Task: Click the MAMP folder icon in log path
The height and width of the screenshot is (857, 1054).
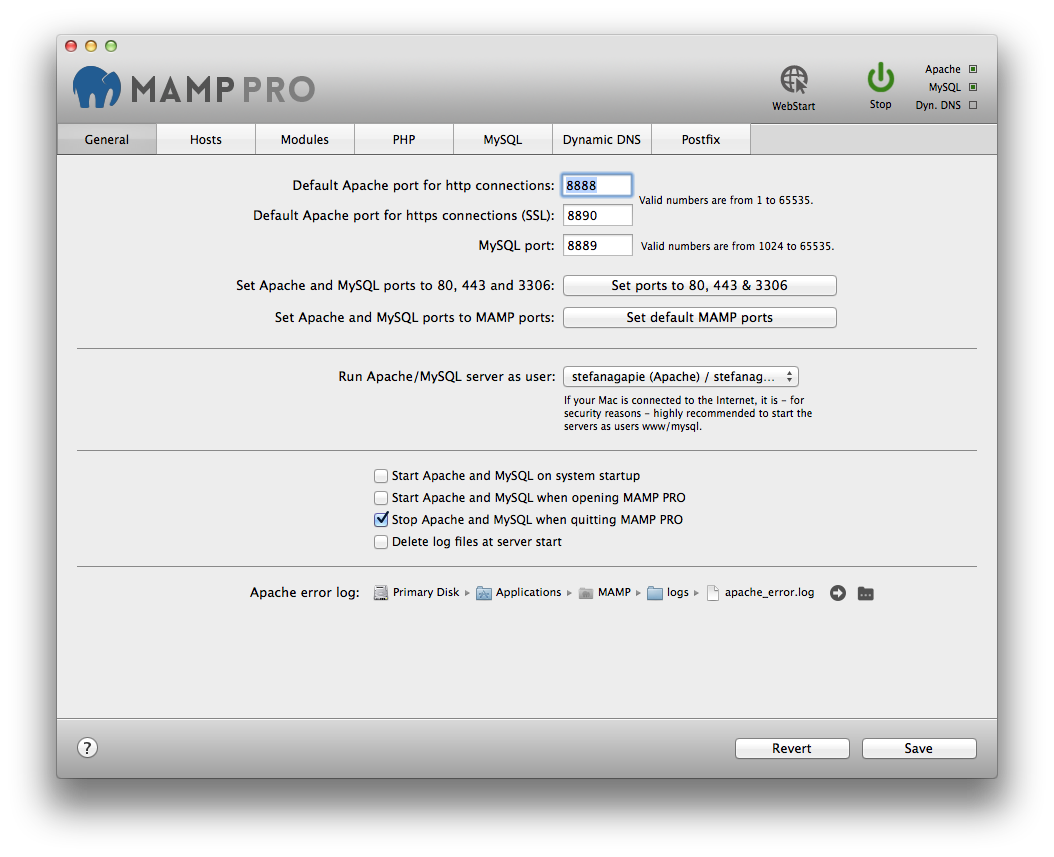Action: pos(585,593)
